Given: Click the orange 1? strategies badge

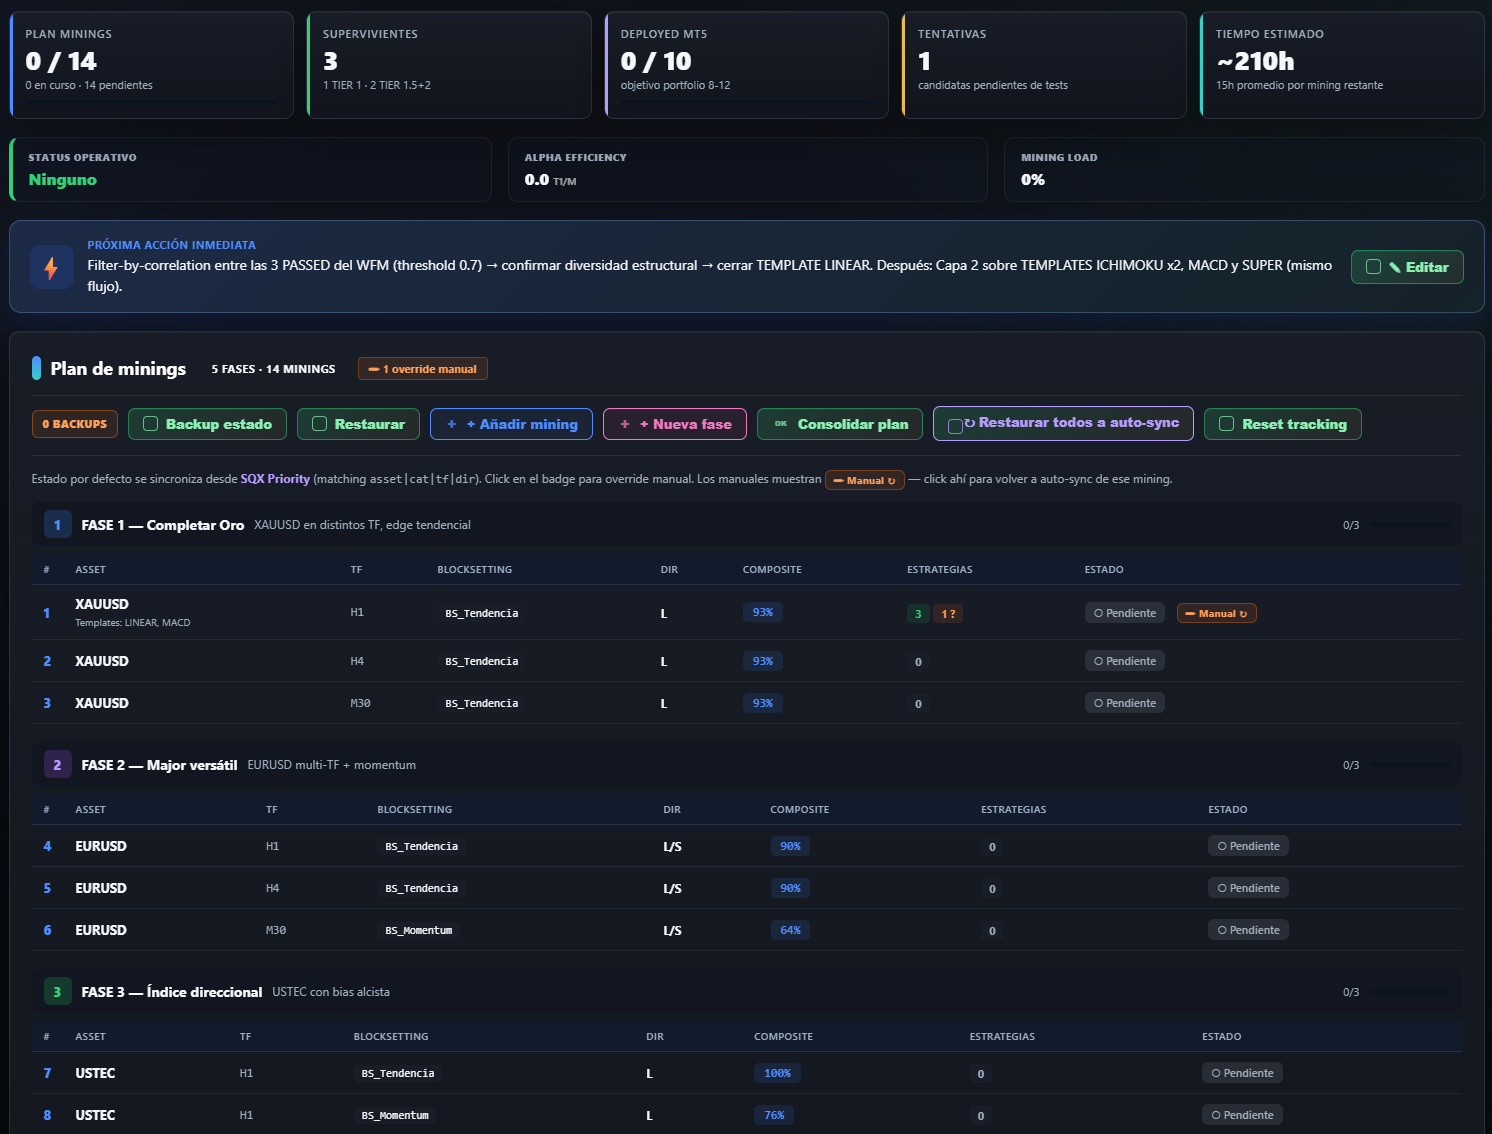Looking at the screenshot, I should (948, 614).
